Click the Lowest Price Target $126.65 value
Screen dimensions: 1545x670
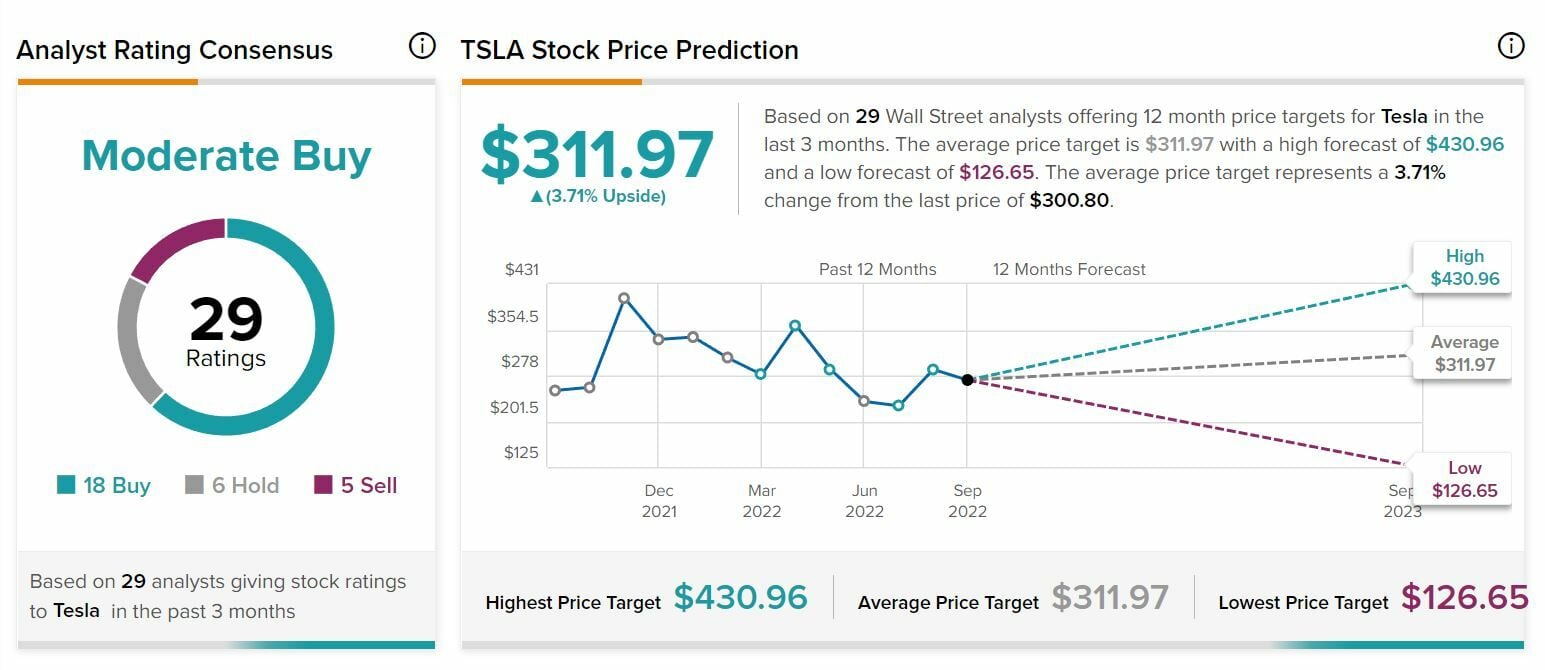coord(1465,598)
